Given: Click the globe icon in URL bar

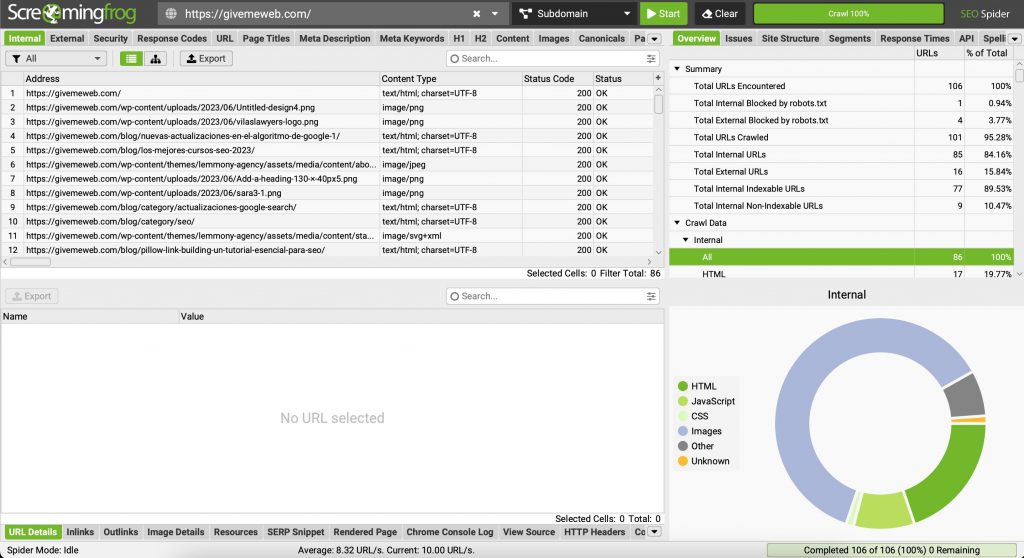Looking at the screenshot, I should pos(171,14).
